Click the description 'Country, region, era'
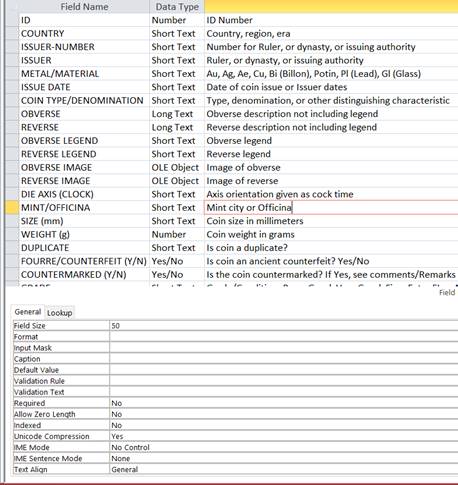458x485 pixels. [248, 33]
